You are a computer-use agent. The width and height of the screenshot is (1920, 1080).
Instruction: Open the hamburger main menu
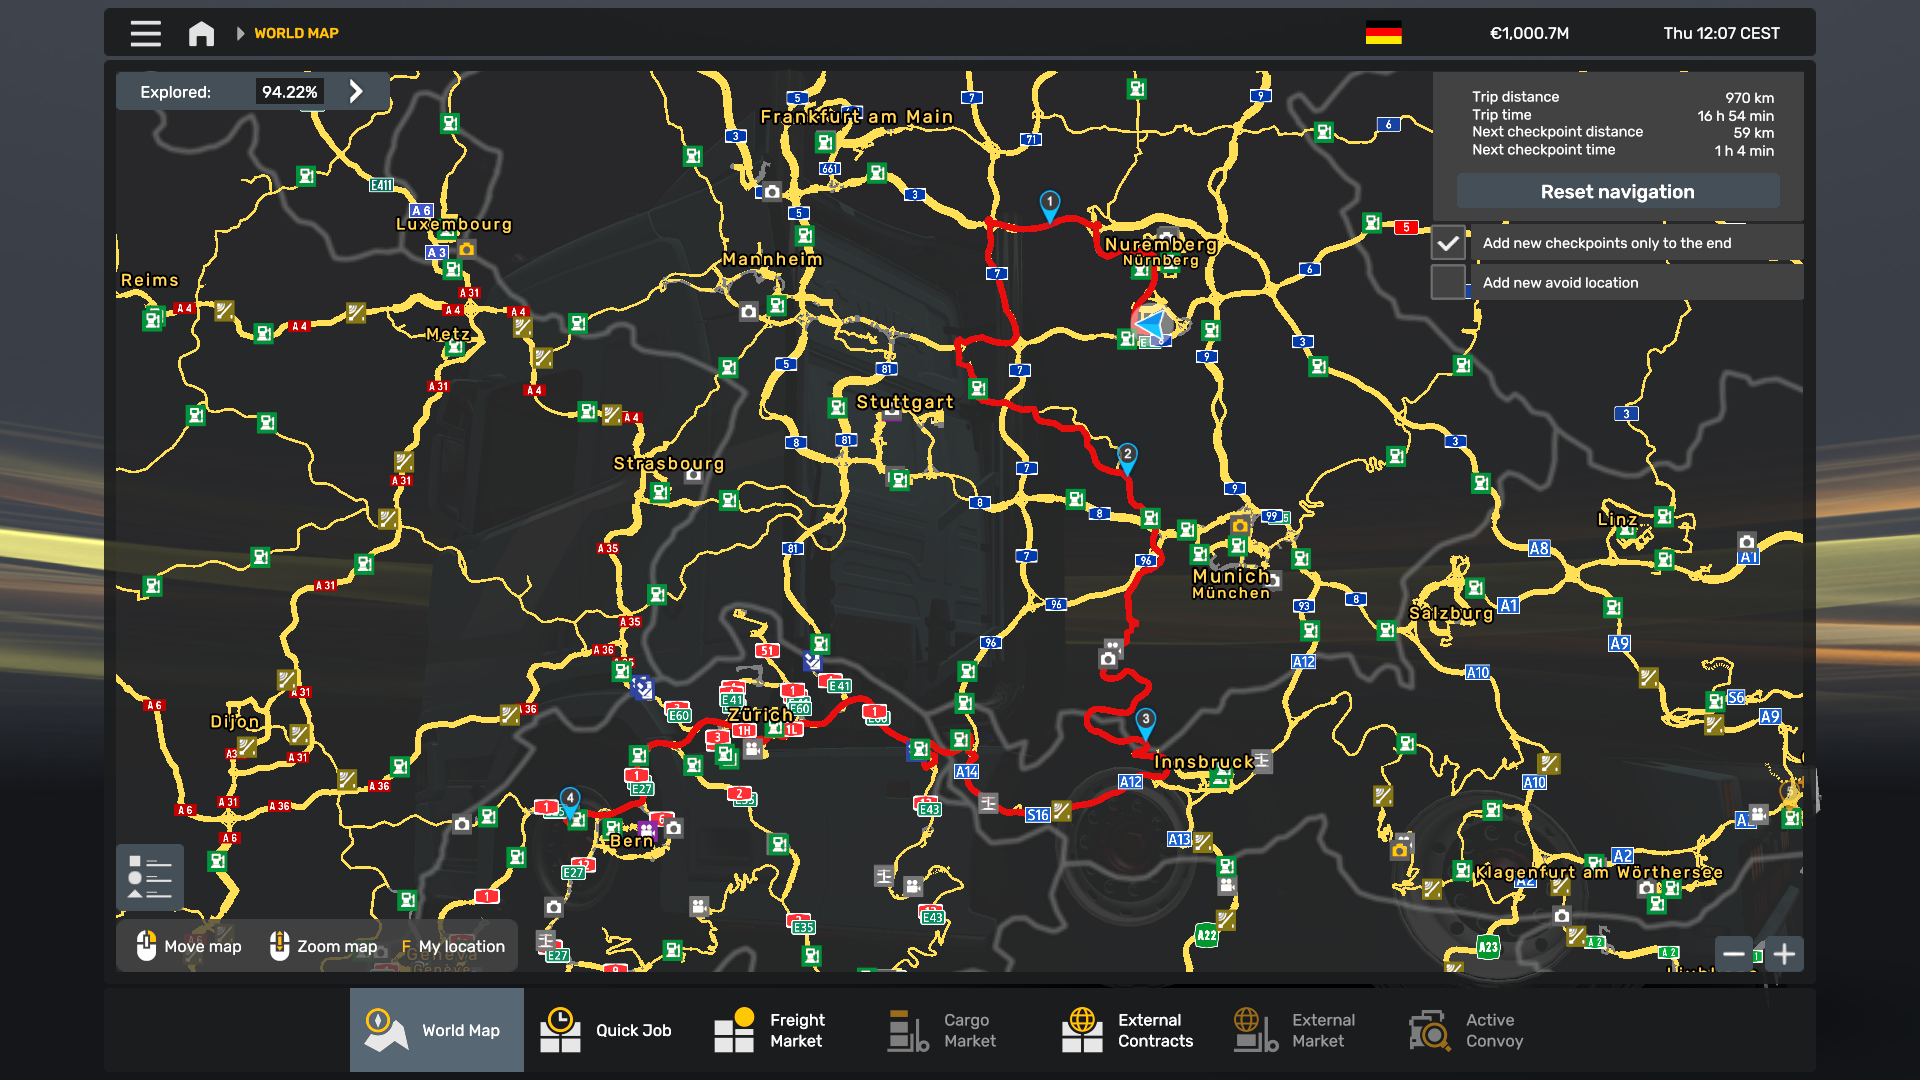point(145,33)
